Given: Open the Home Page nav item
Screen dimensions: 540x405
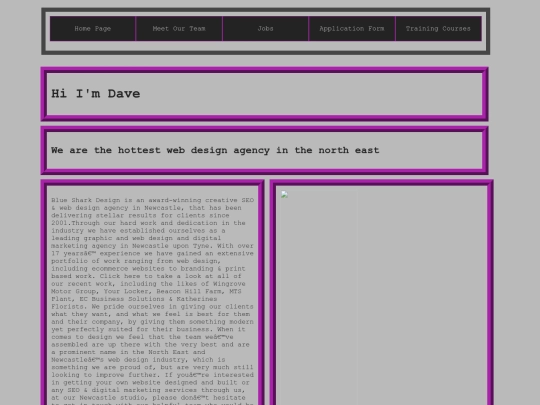Looking at the screenshot, I should (x=93, y=29).
